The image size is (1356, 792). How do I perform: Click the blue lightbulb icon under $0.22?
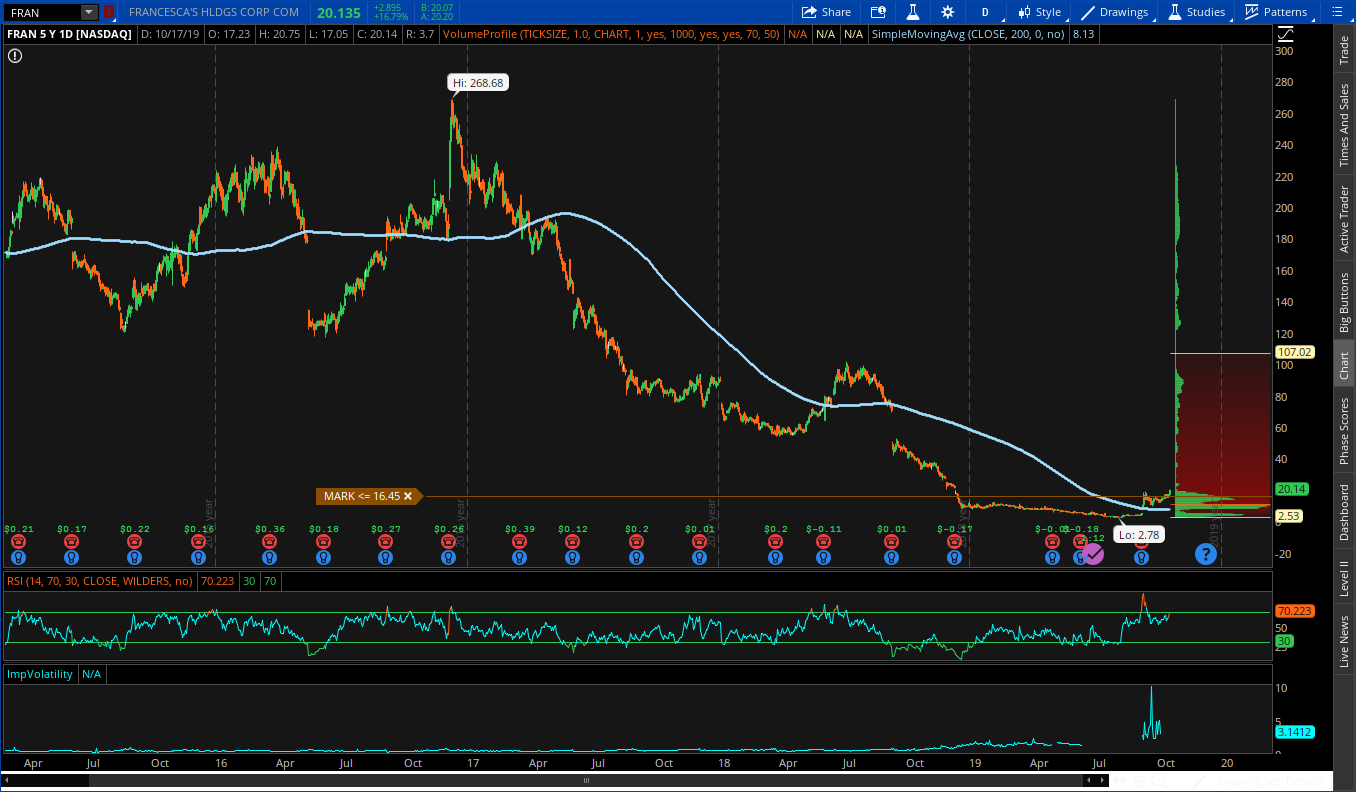point(135,557)
